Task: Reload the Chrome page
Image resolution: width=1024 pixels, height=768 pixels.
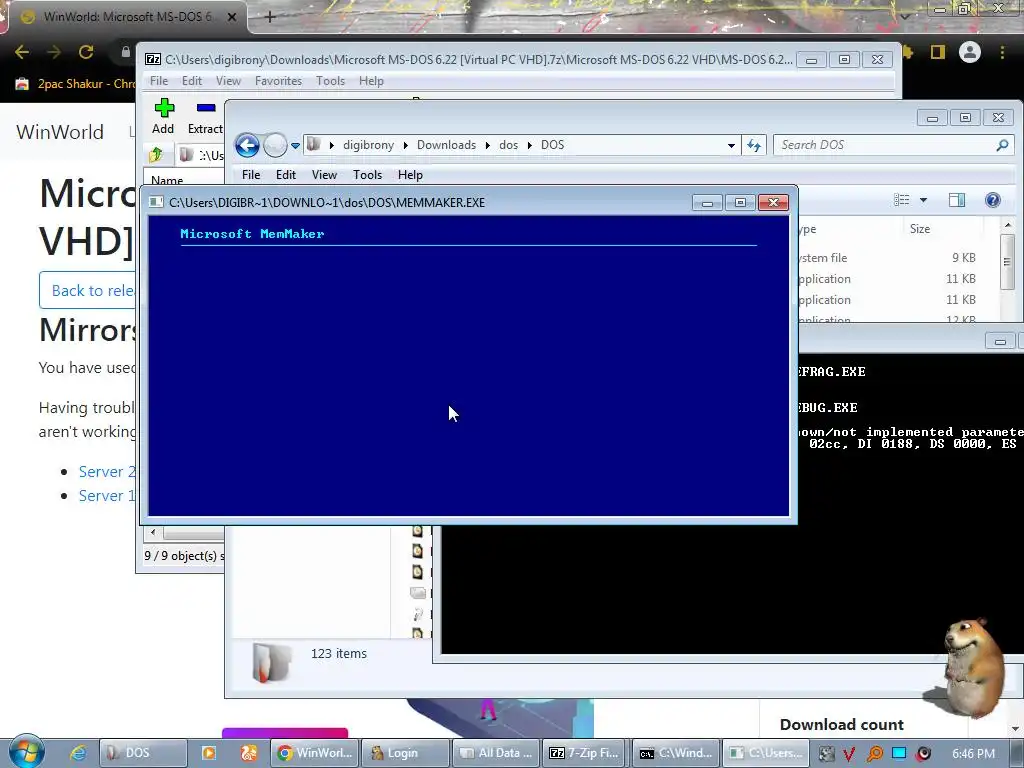Action: click(86, 52)
